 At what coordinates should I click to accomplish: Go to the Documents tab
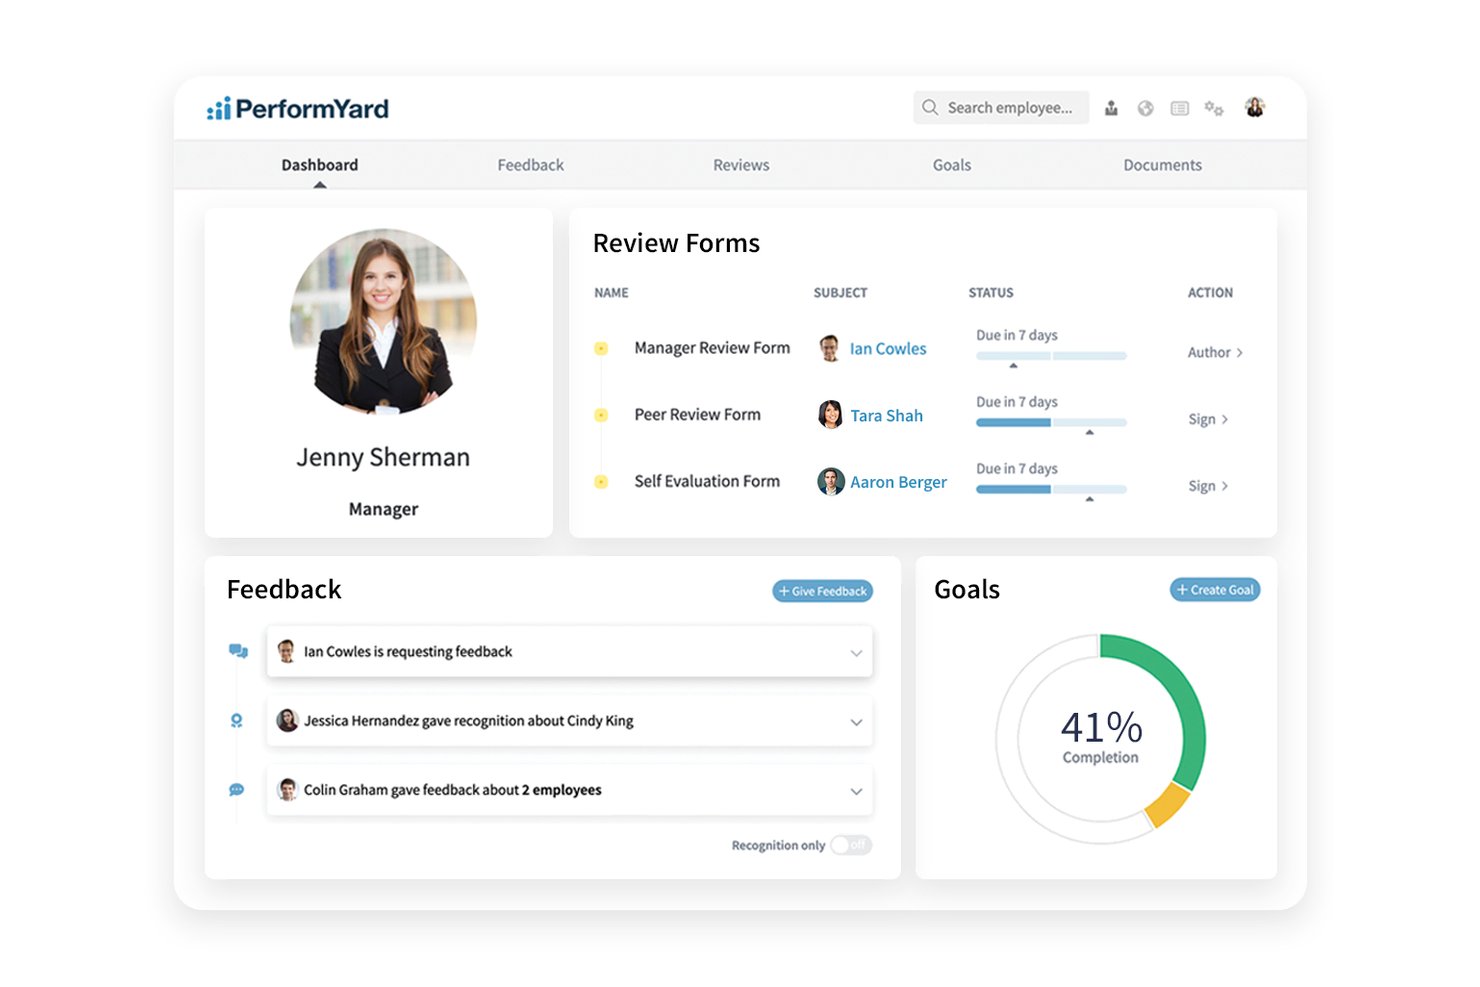pos(1162,165)
